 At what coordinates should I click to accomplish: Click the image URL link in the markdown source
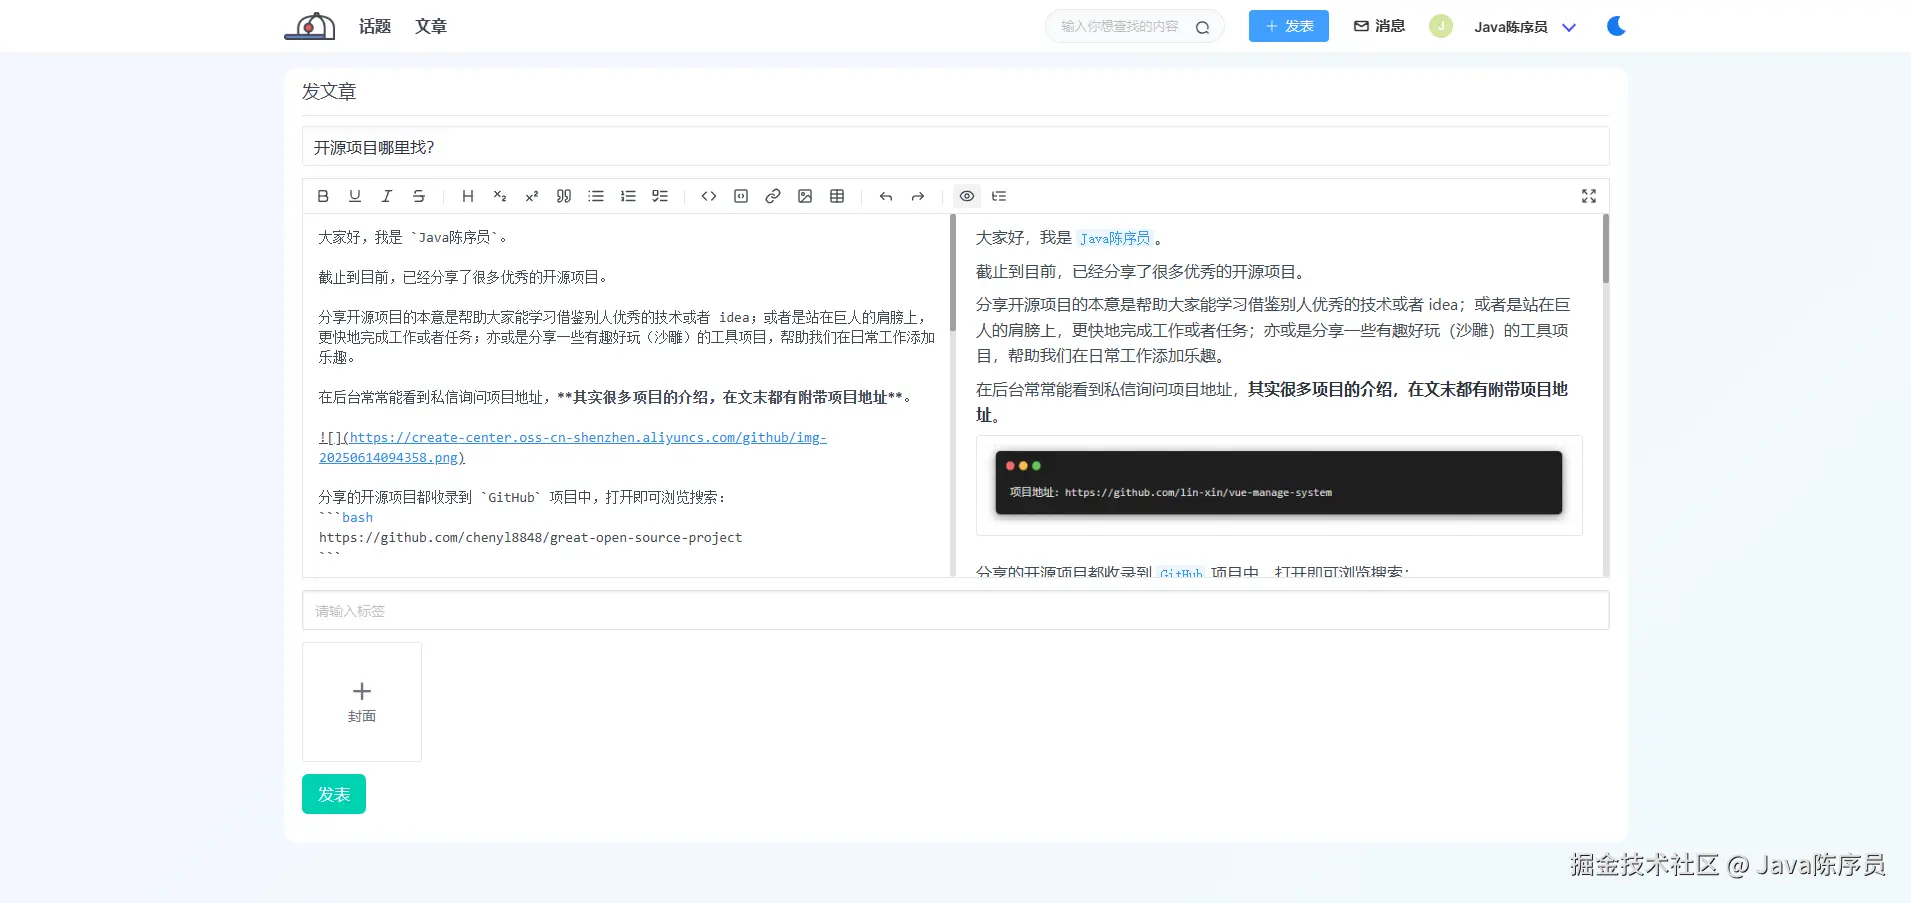573,447
